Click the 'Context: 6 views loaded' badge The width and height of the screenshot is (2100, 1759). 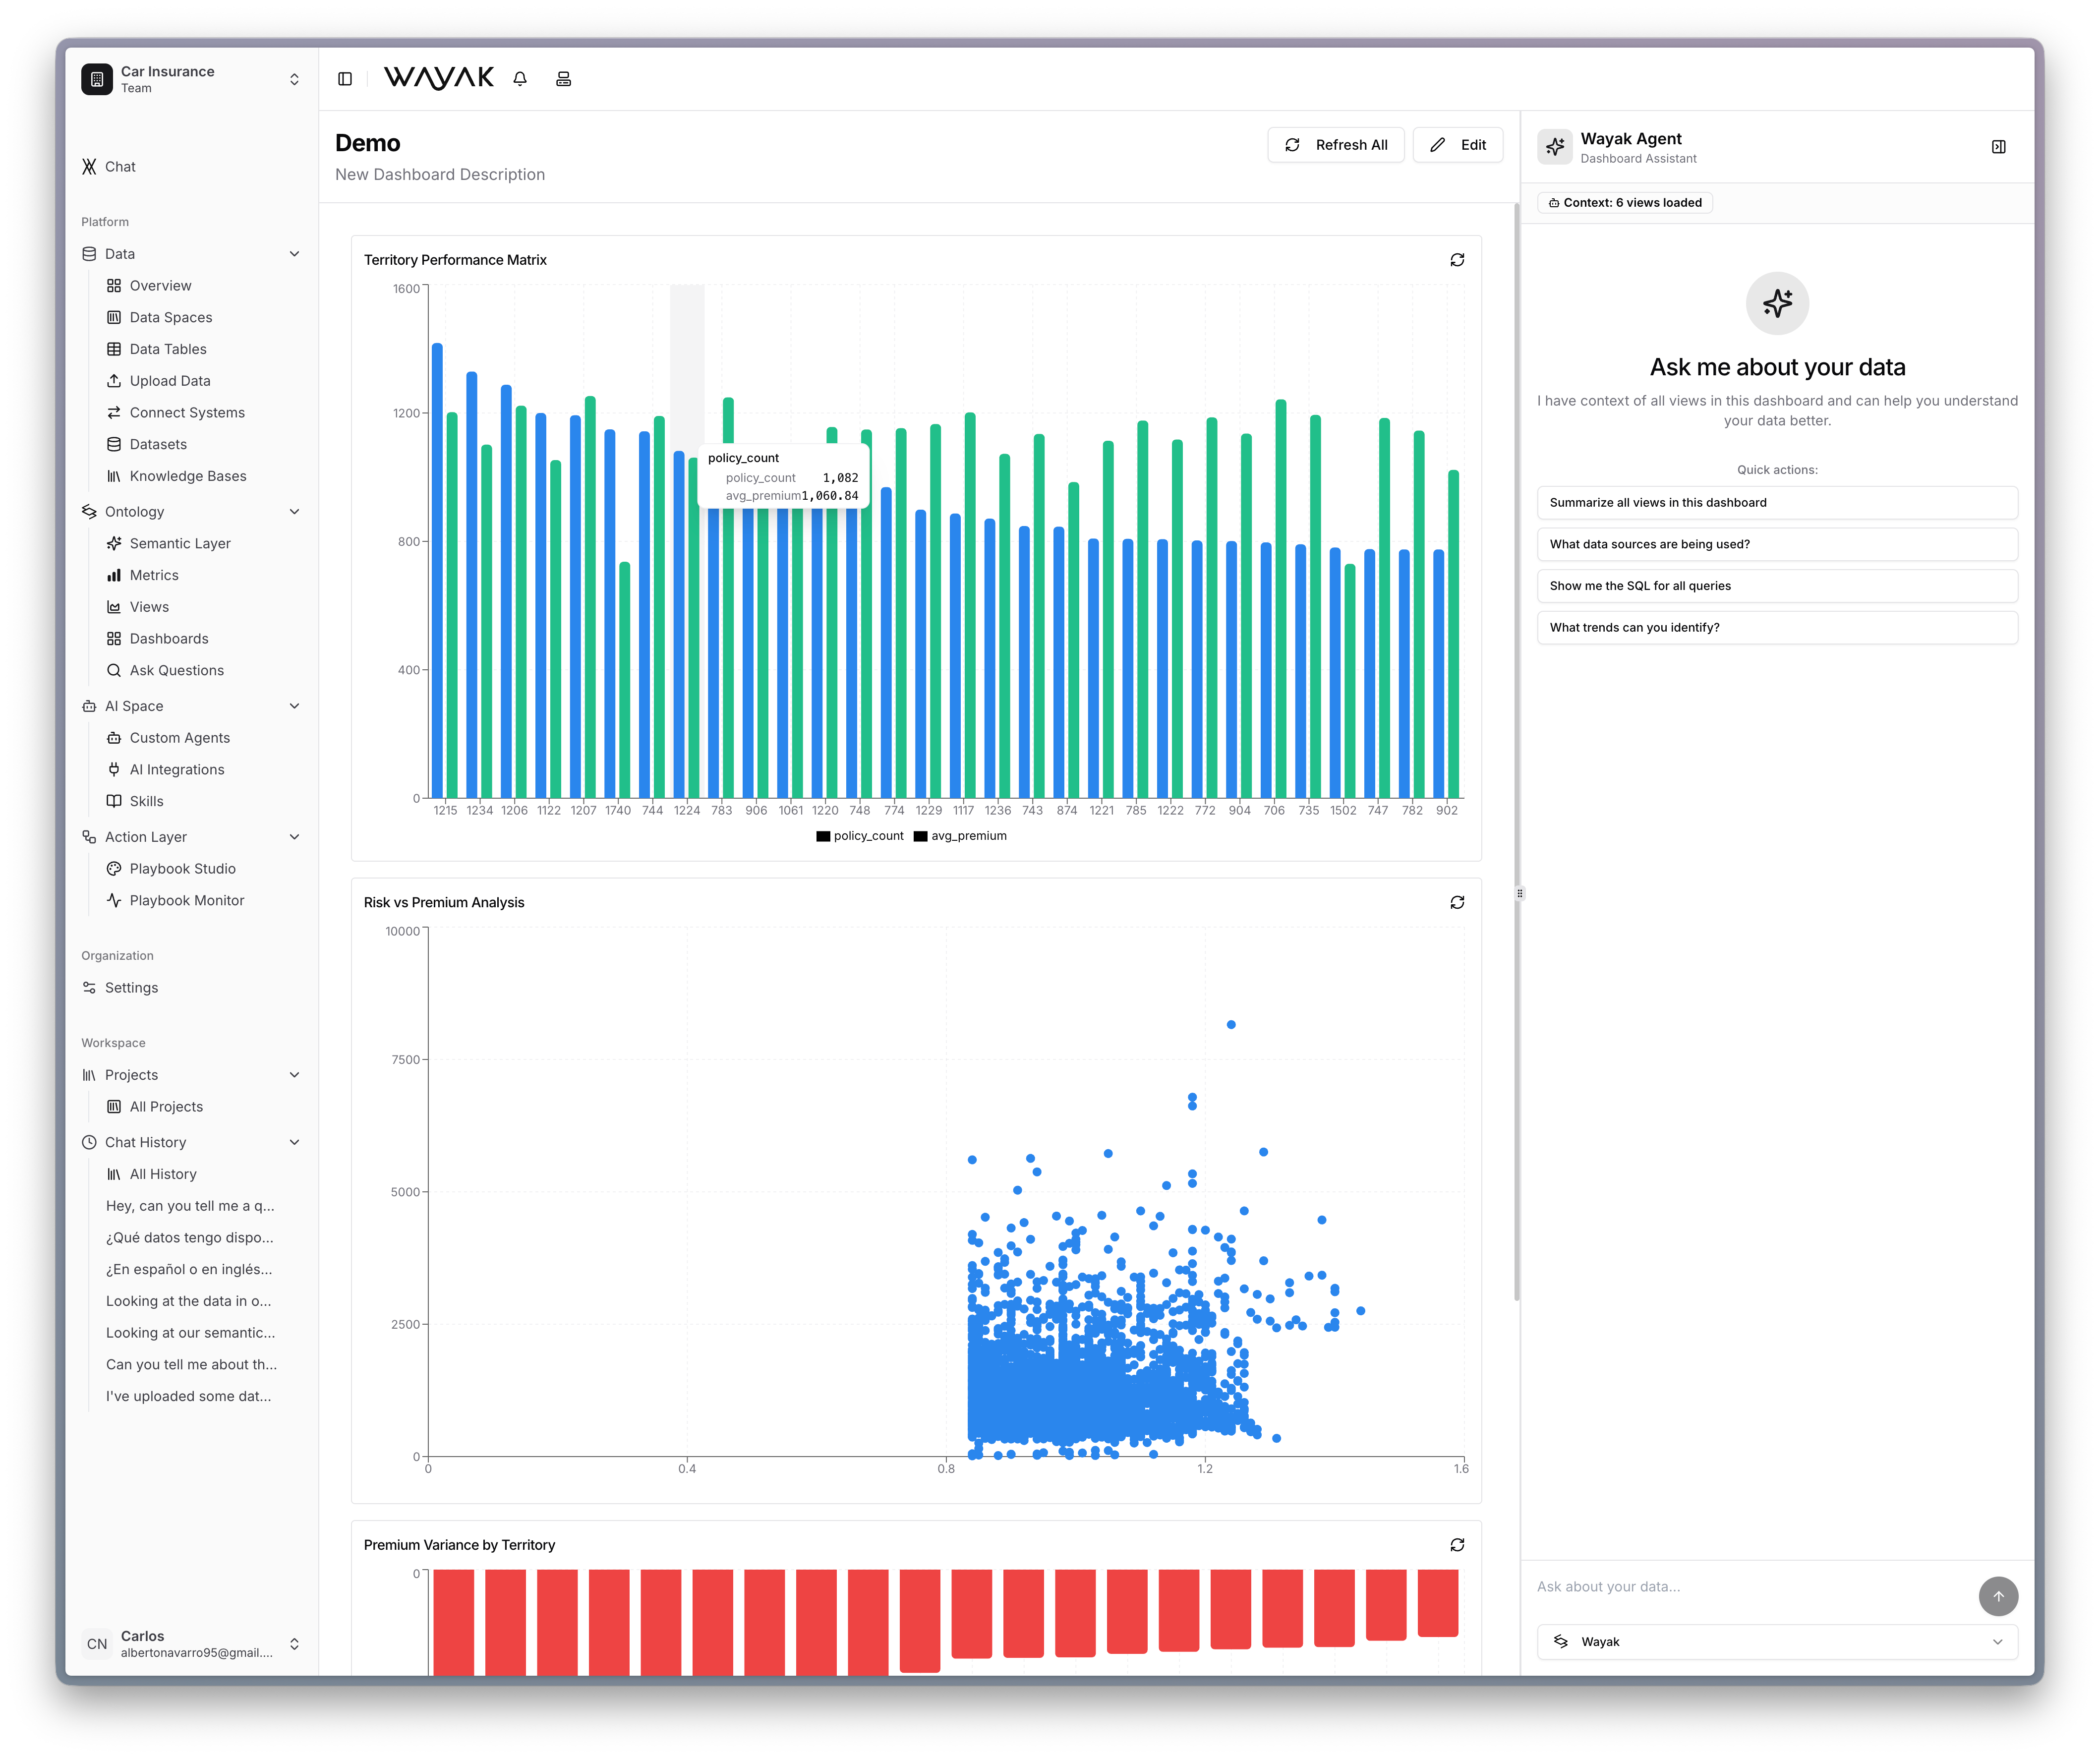tap(1625, 203)
